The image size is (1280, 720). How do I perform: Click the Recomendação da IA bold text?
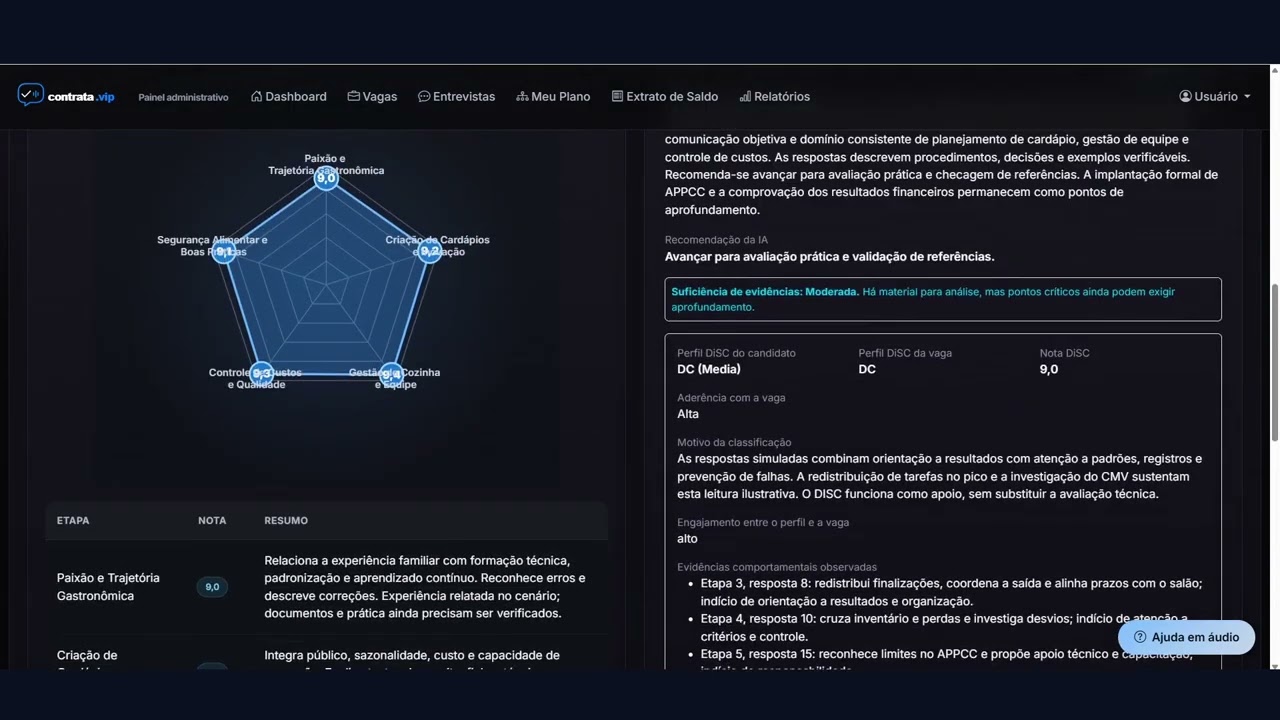tap(830, 257)
